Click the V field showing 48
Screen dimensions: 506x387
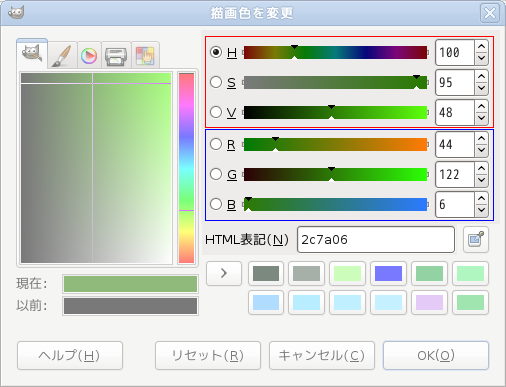[x=455, y=112]
